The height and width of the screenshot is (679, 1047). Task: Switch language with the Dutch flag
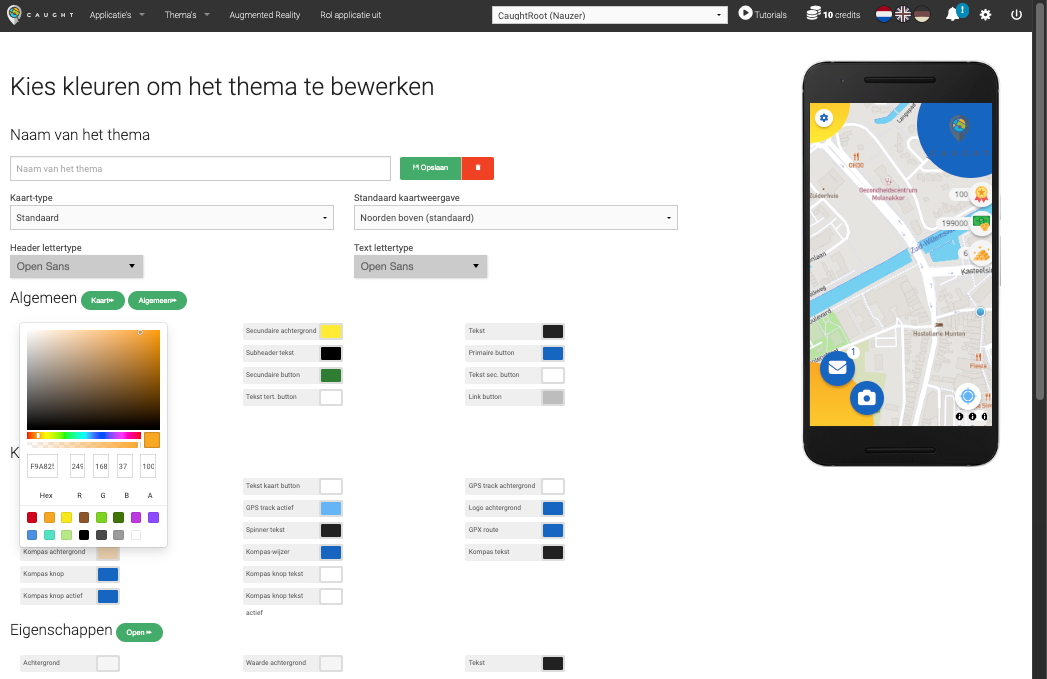[x=884, y=14]
